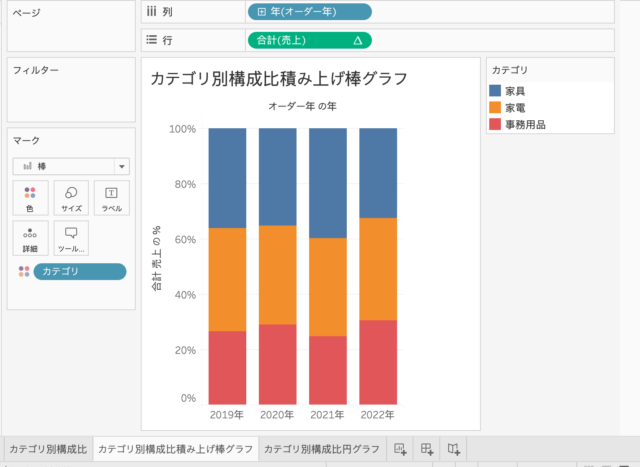Select the 家具 blue legend swatch
640x467 pixels.
pyautogui.click(x=495, y=91)
